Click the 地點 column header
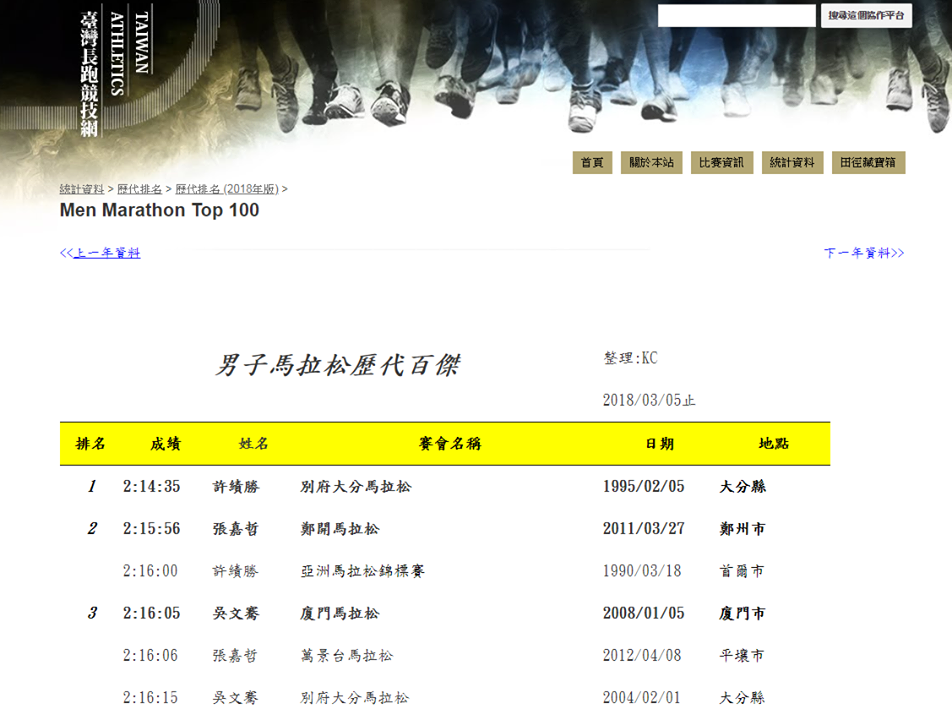Image resolution: width=952 pixels, height=720 pixels. 774,444
